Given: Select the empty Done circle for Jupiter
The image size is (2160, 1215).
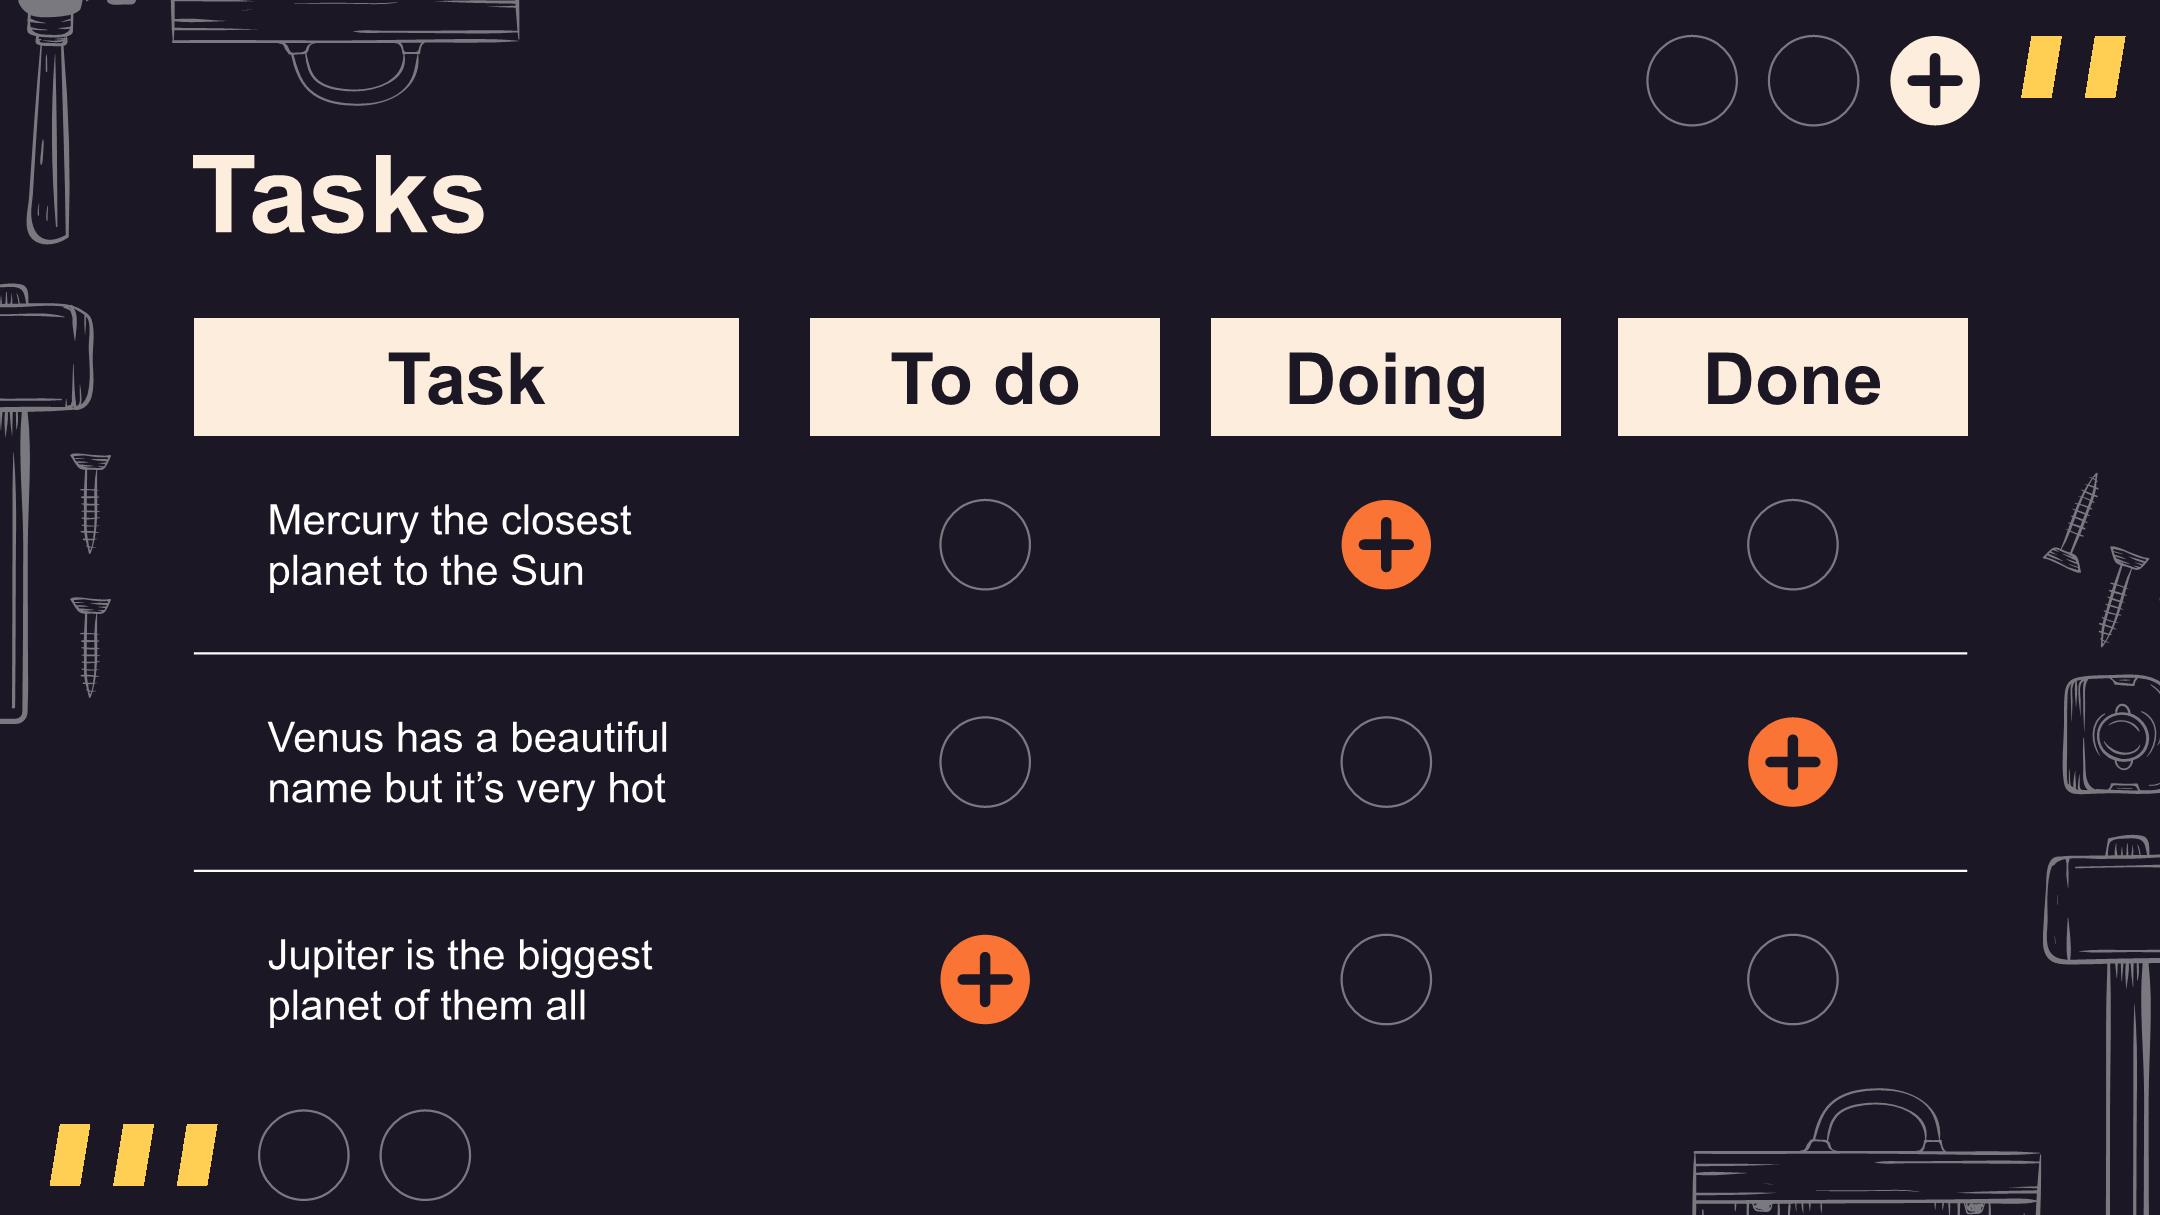Looking at the screenshot, I should pyautogui.click(x=1792, y=979).
